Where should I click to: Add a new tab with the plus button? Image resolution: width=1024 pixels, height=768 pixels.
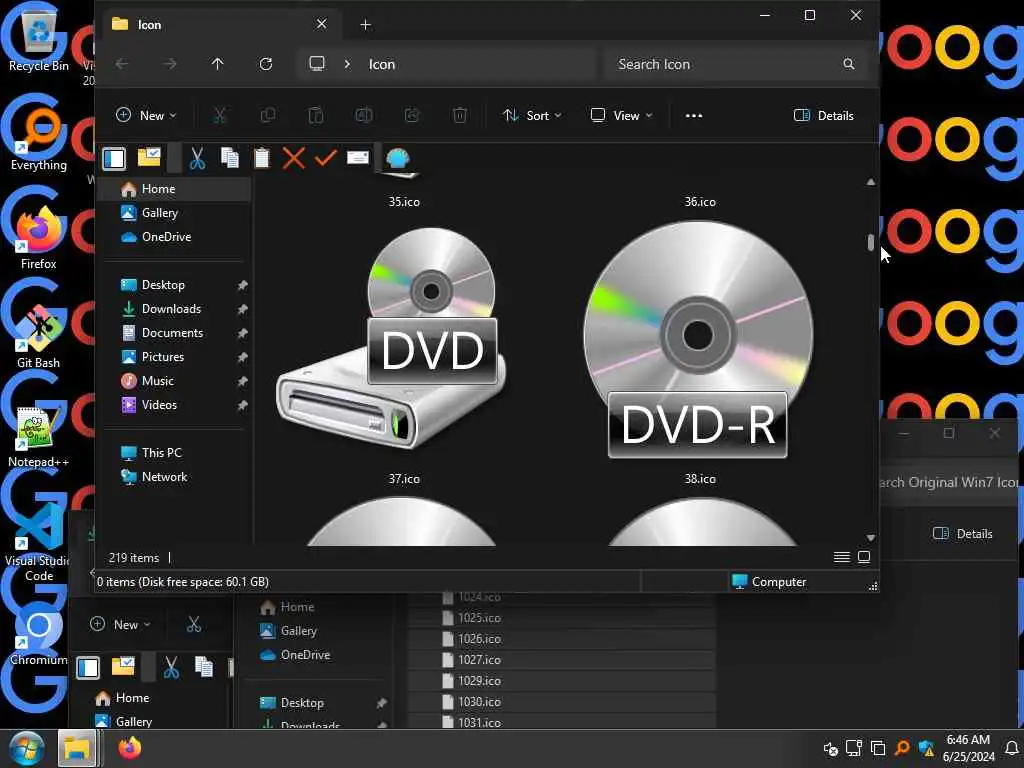(365, 25)
